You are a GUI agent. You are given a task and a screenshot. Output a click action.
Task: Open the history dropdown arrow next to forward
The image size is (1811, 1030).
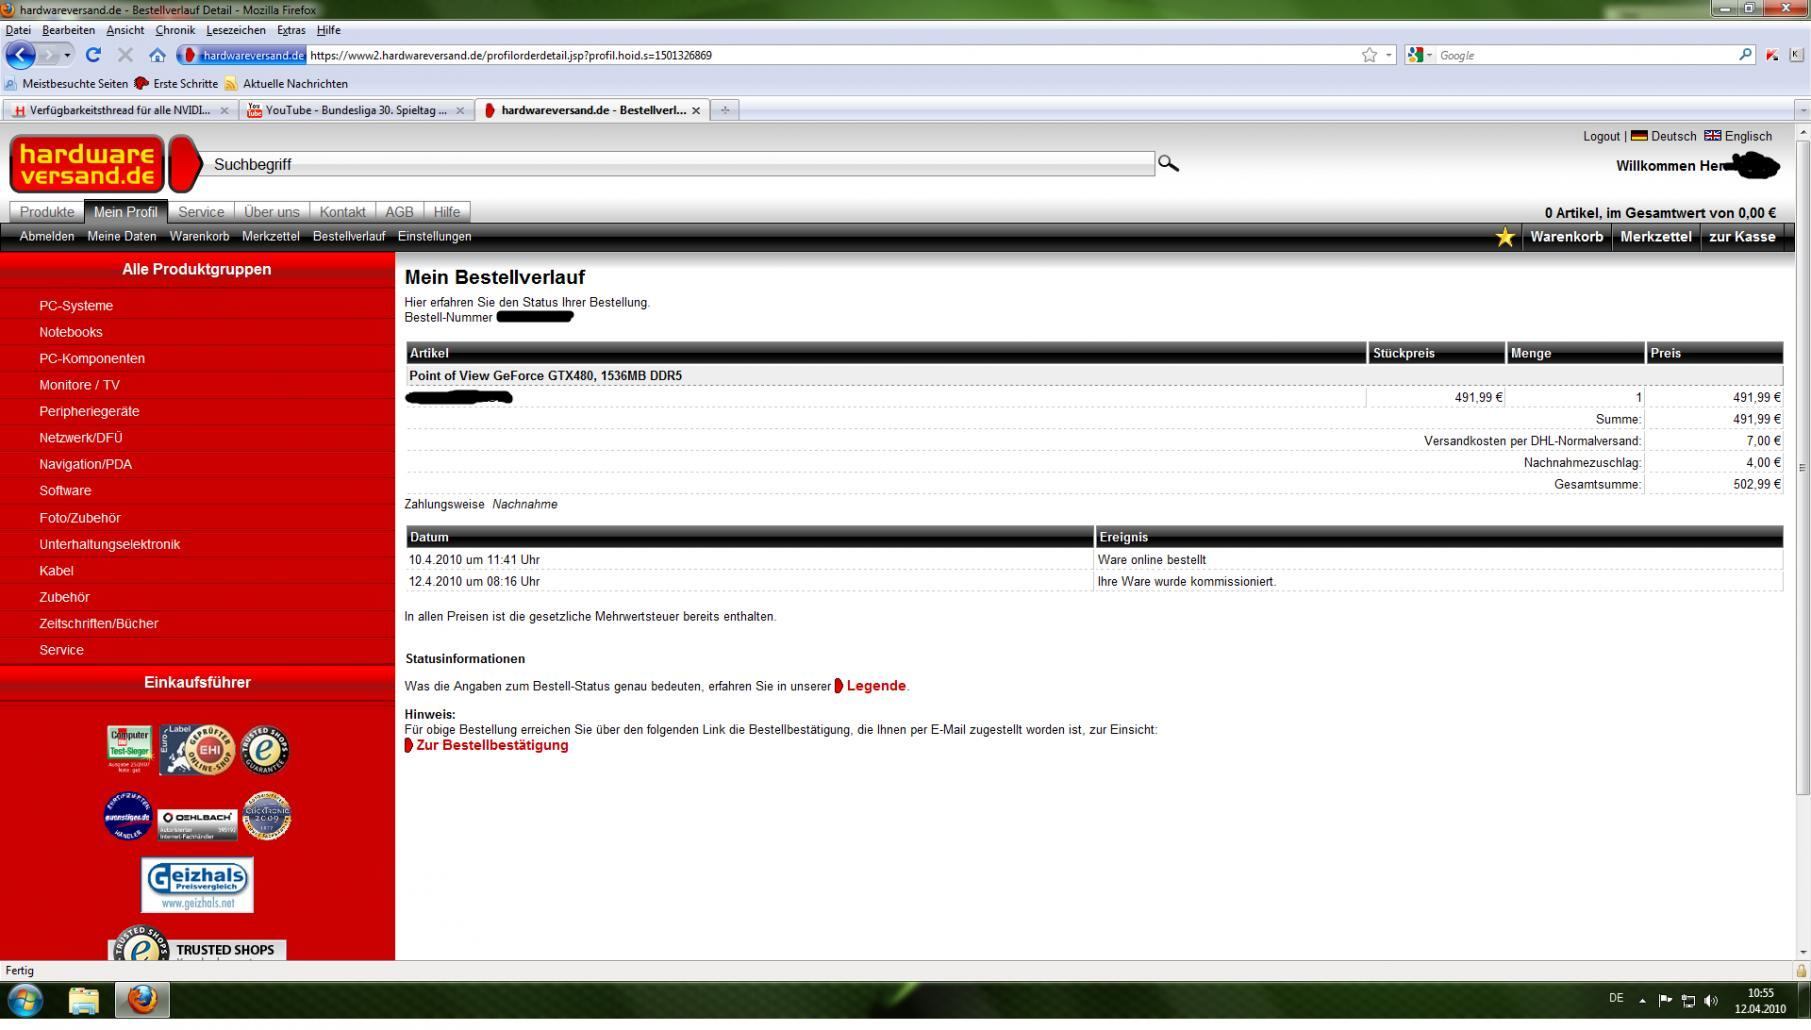pos(67,55)
